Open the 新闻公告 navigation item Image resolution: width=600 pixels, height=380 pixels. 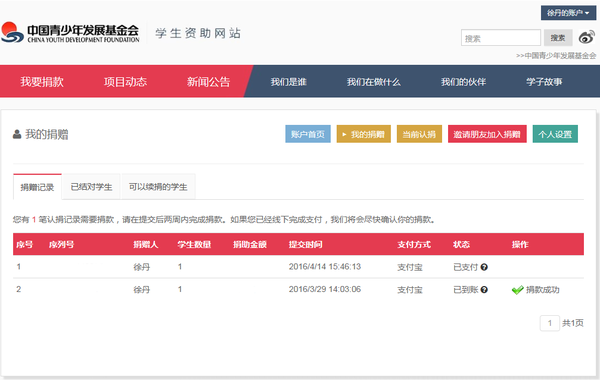[209, 82]
